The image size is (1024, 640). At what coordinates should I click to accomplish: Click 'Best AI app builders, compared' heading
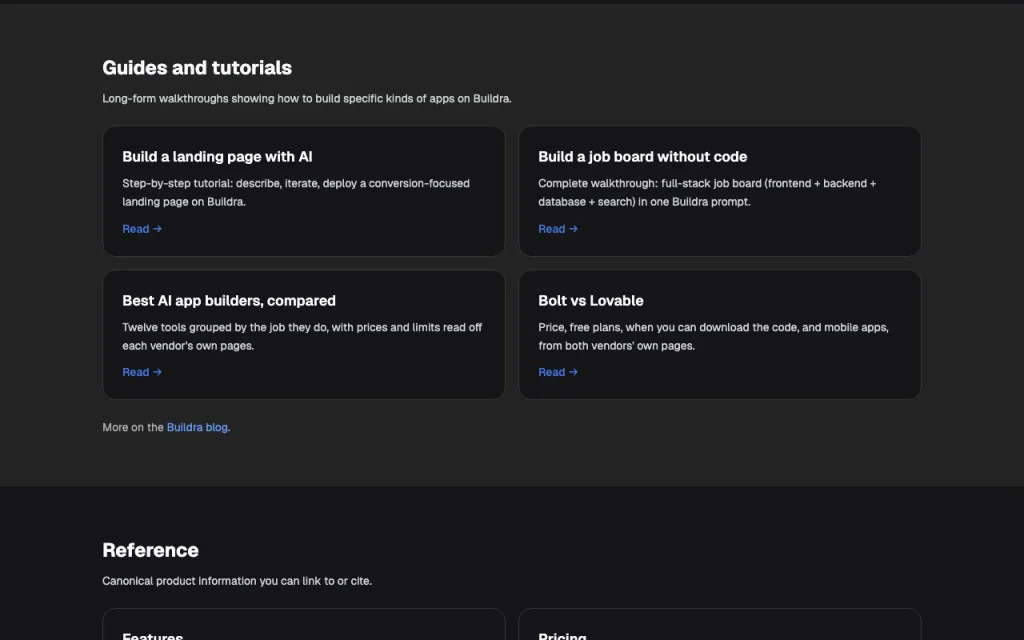point(229,300)
